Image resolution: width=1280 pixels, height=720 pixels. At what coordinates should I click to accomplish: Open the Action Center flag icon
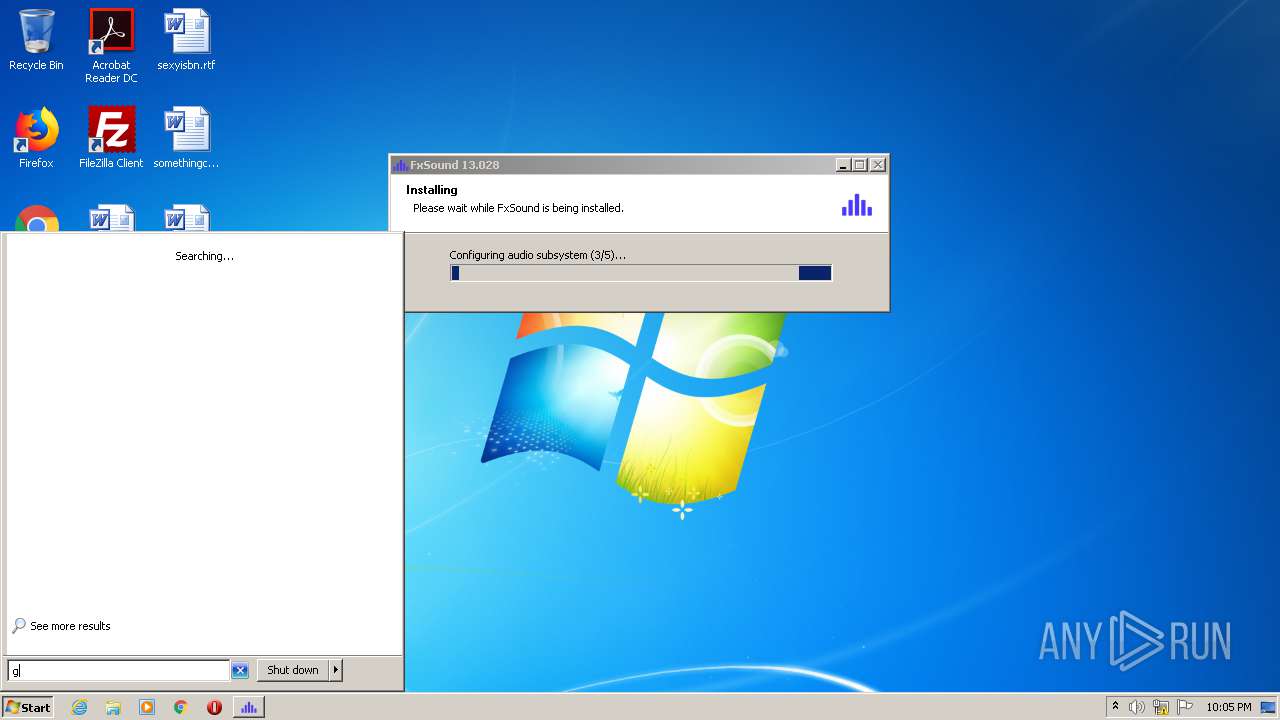[x=1185, y=707]
